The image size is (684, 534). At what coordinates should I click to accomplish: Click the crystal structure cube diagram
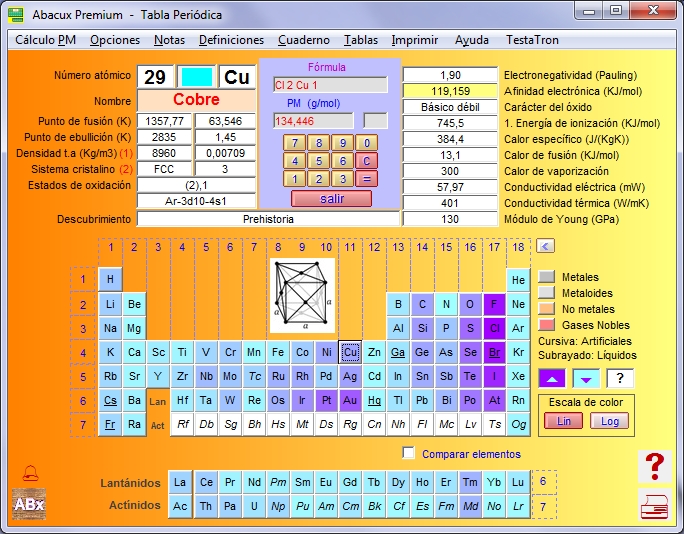tap(303, 296)
